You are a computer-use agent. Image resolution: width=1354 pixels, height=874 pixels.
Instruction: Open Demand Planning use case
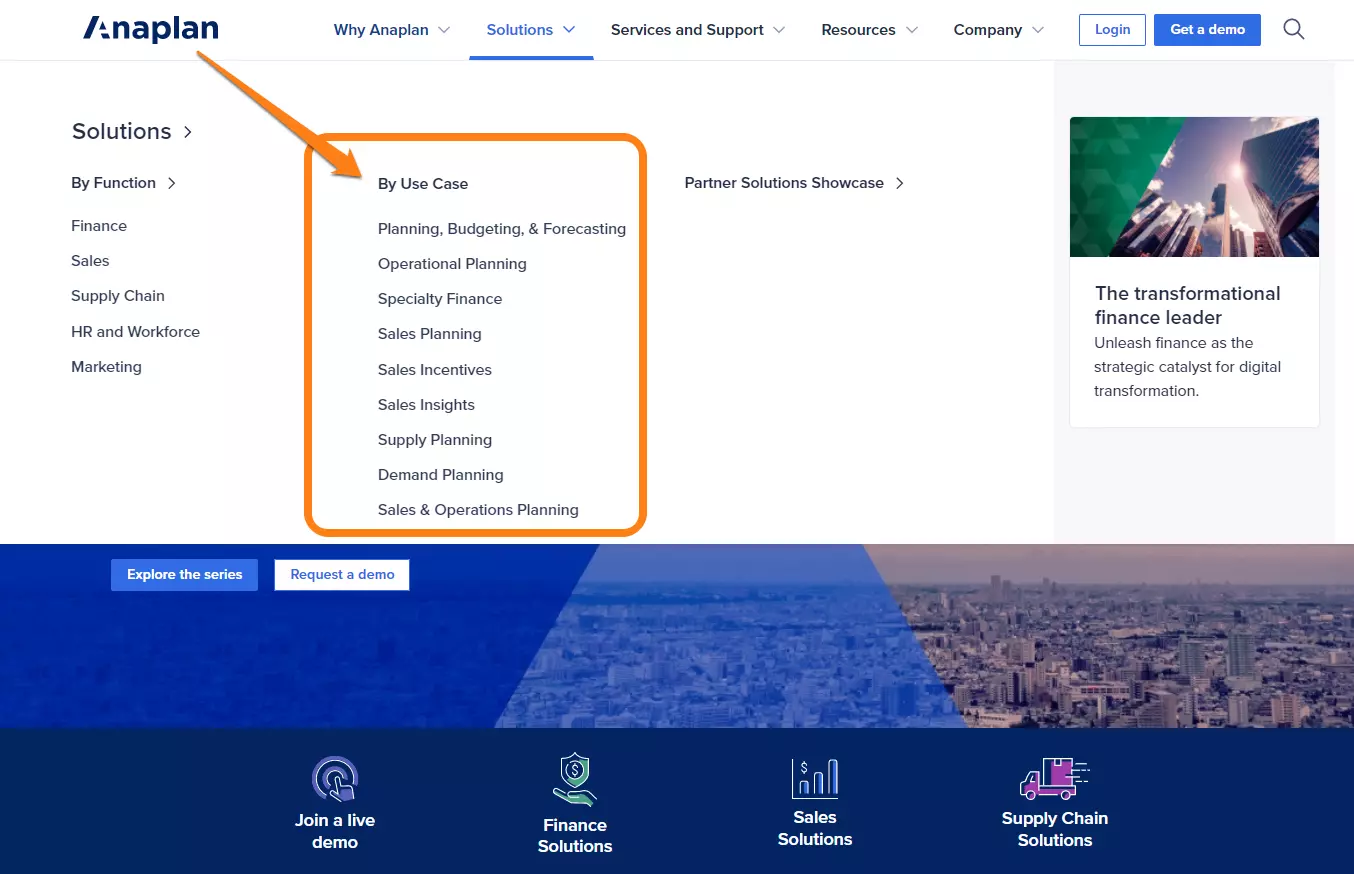point(441,475)
